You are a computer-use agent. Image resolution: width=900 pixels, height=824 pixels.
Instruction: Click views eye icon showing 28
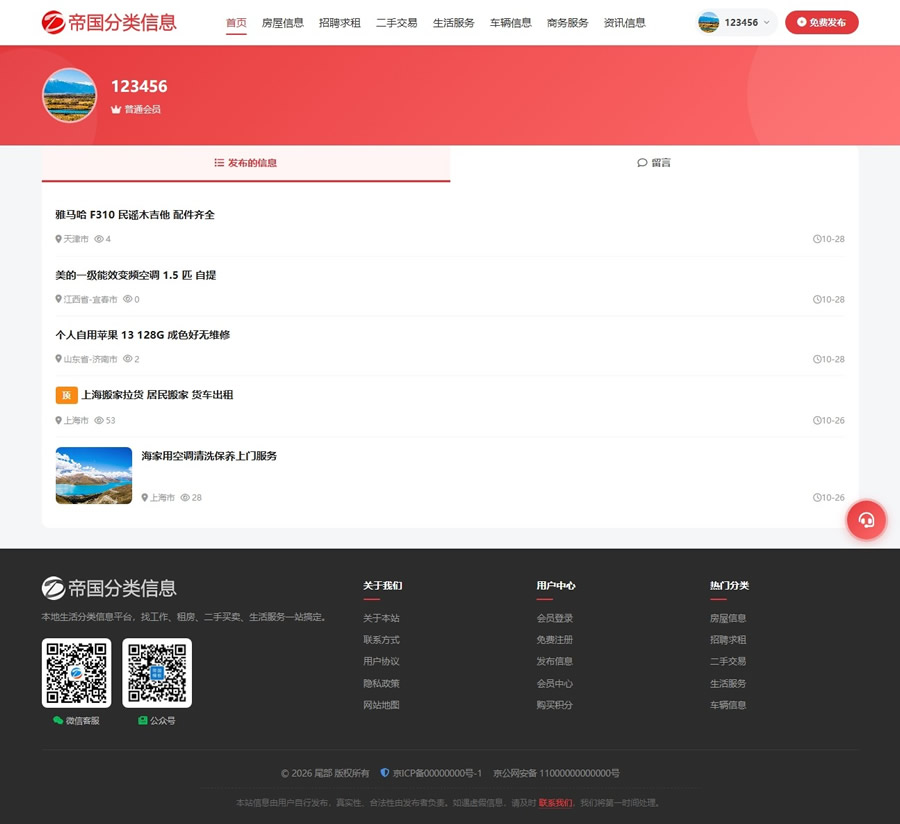(185, 497)
